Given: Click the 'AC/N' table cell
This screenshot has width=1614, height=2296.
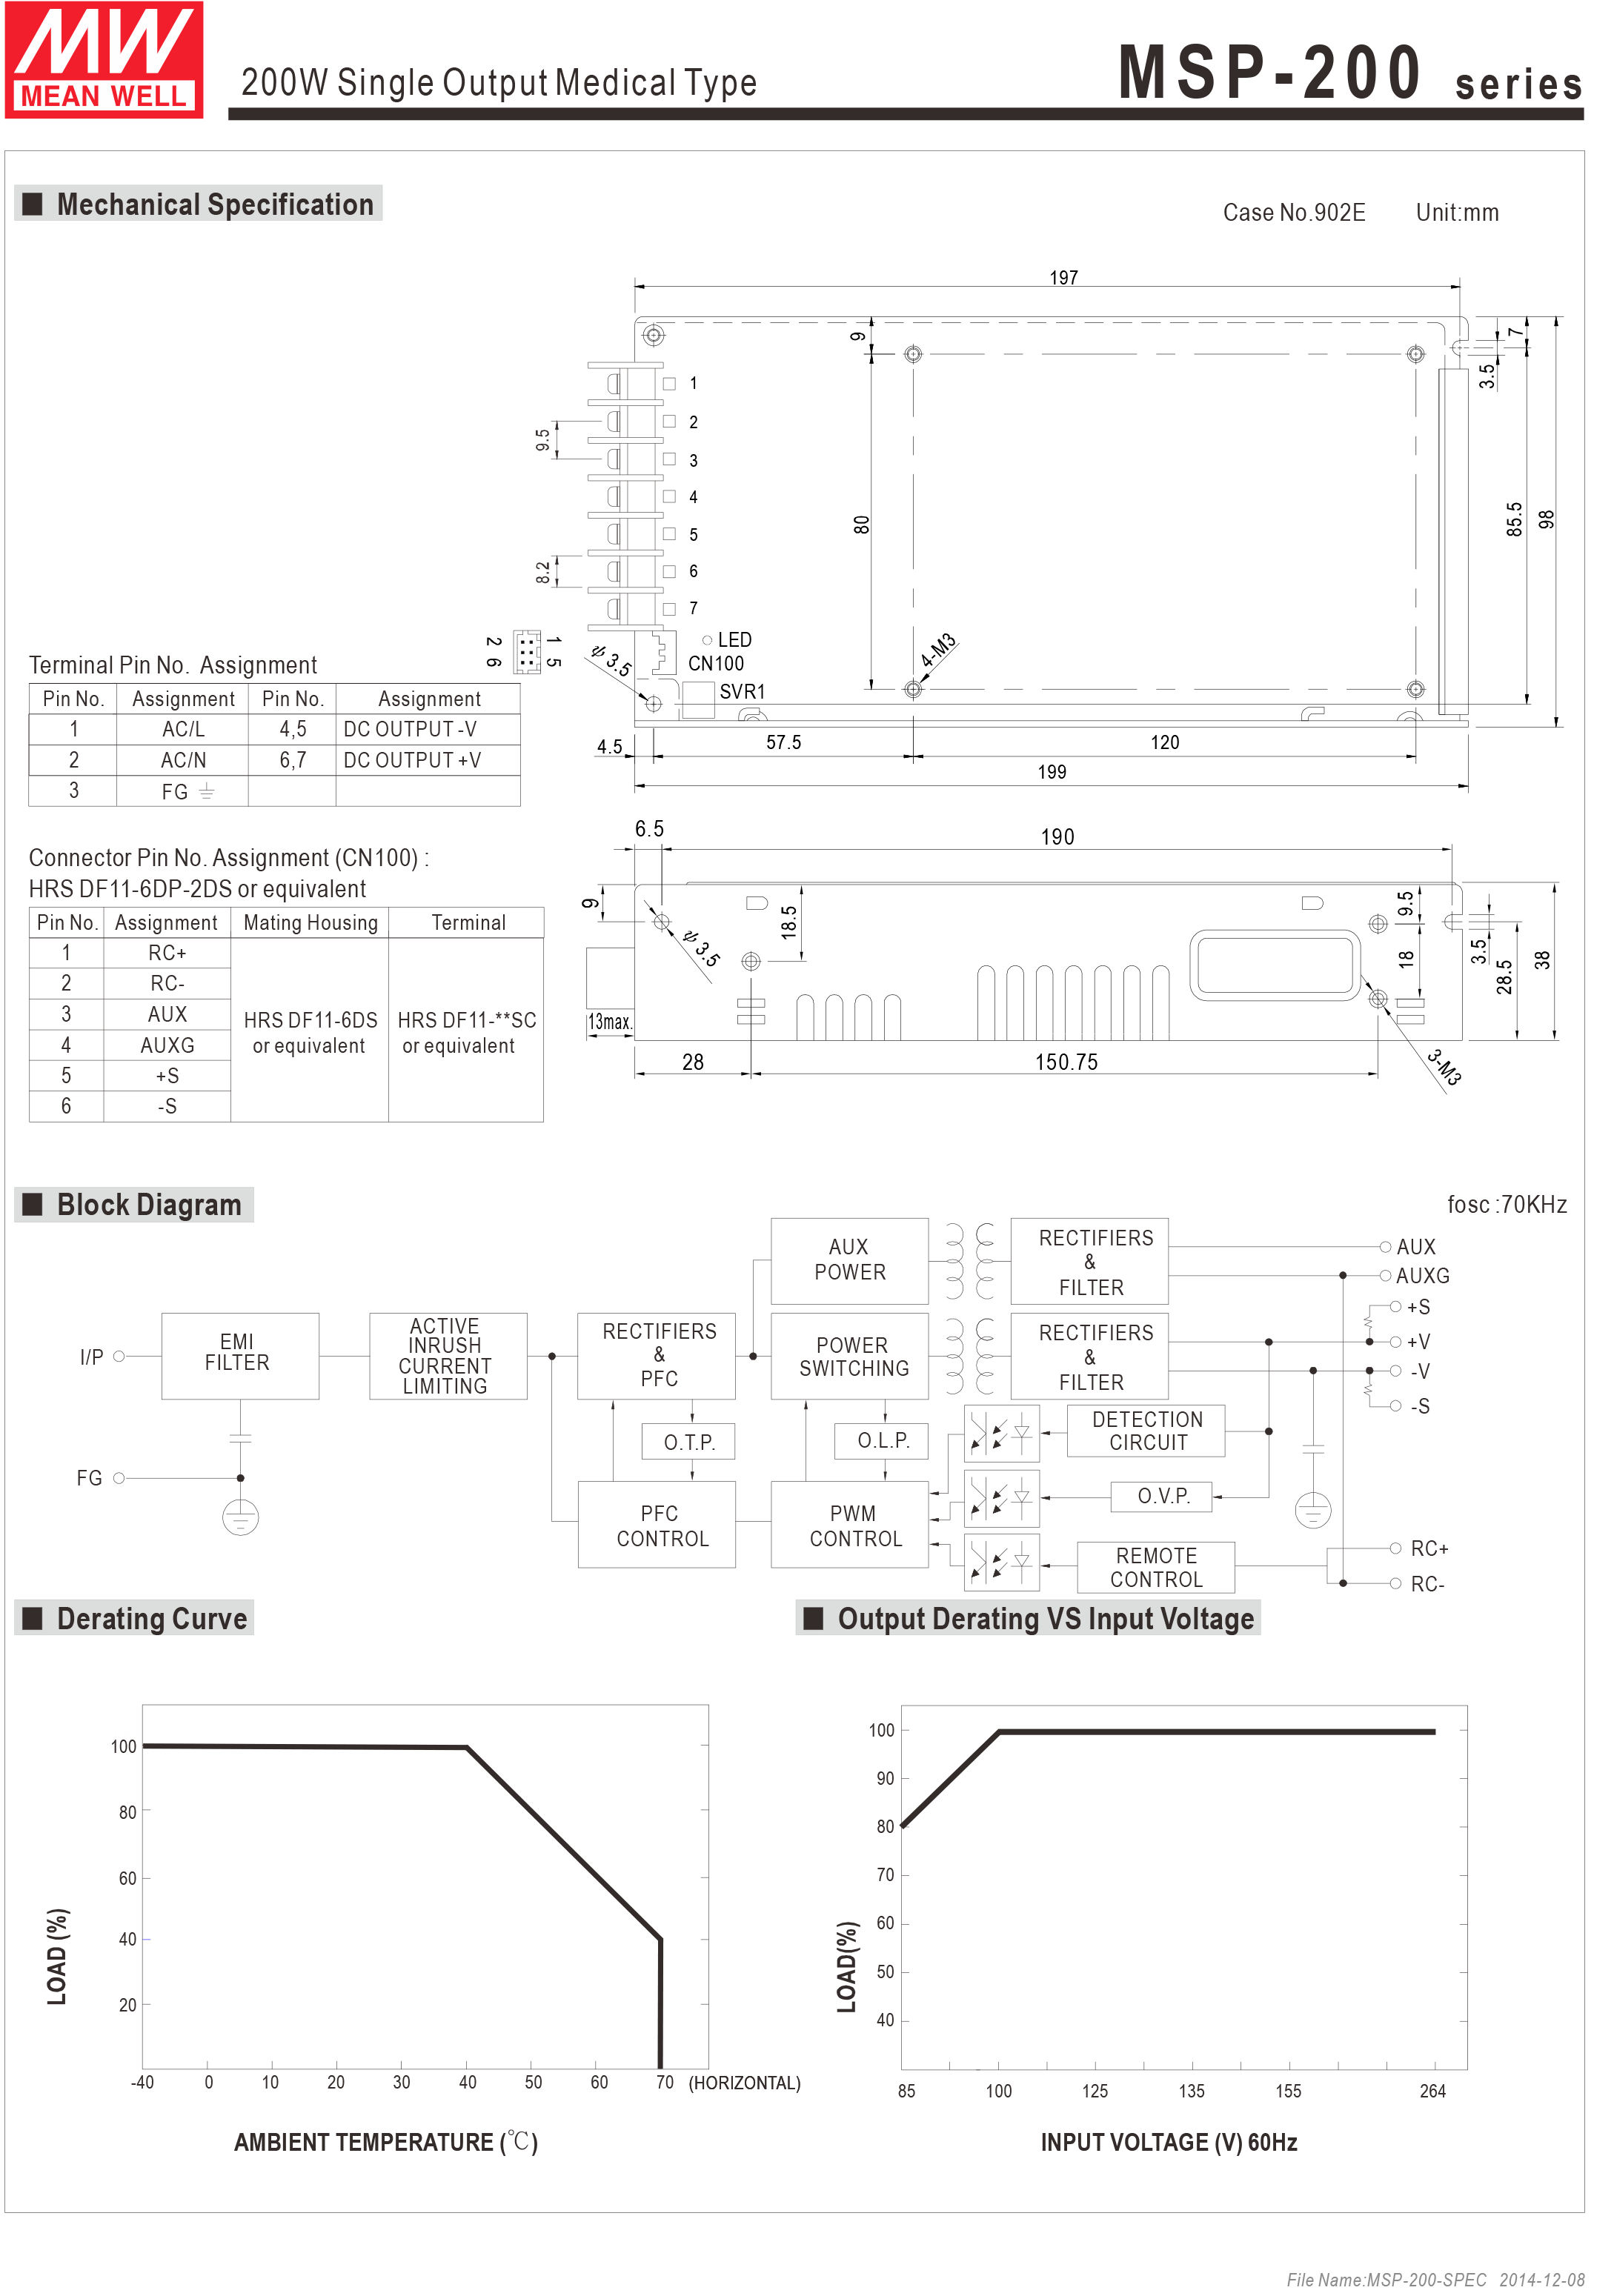Looking at the screenshot, I should (x=183, y=760).
